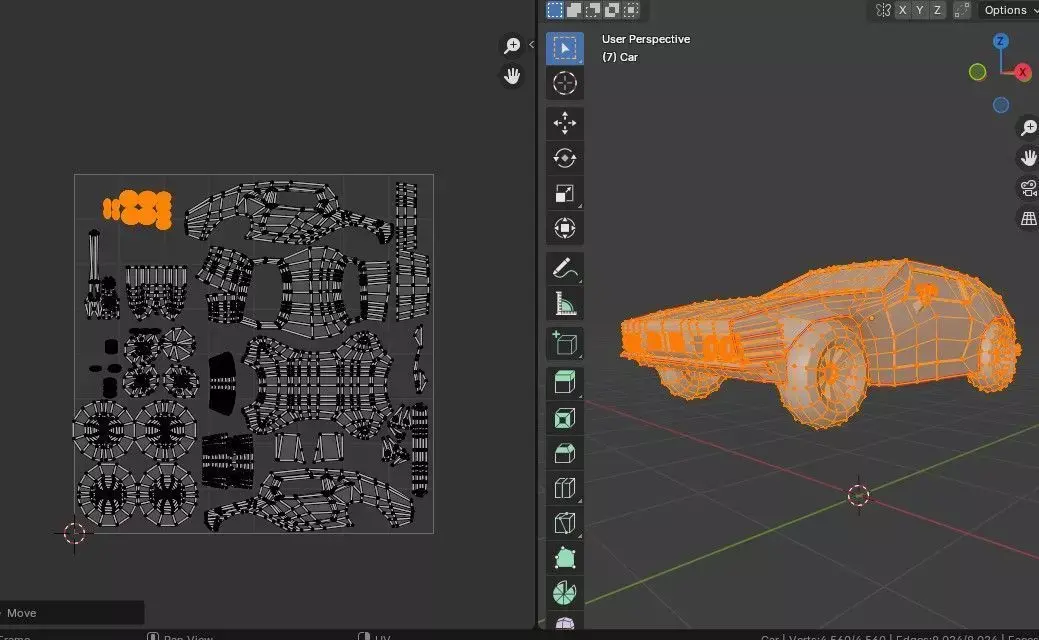The image size is (1039, 640).
Task: Select the Poly Build tool
Action: pyautogui.click(x=565, y=559)
